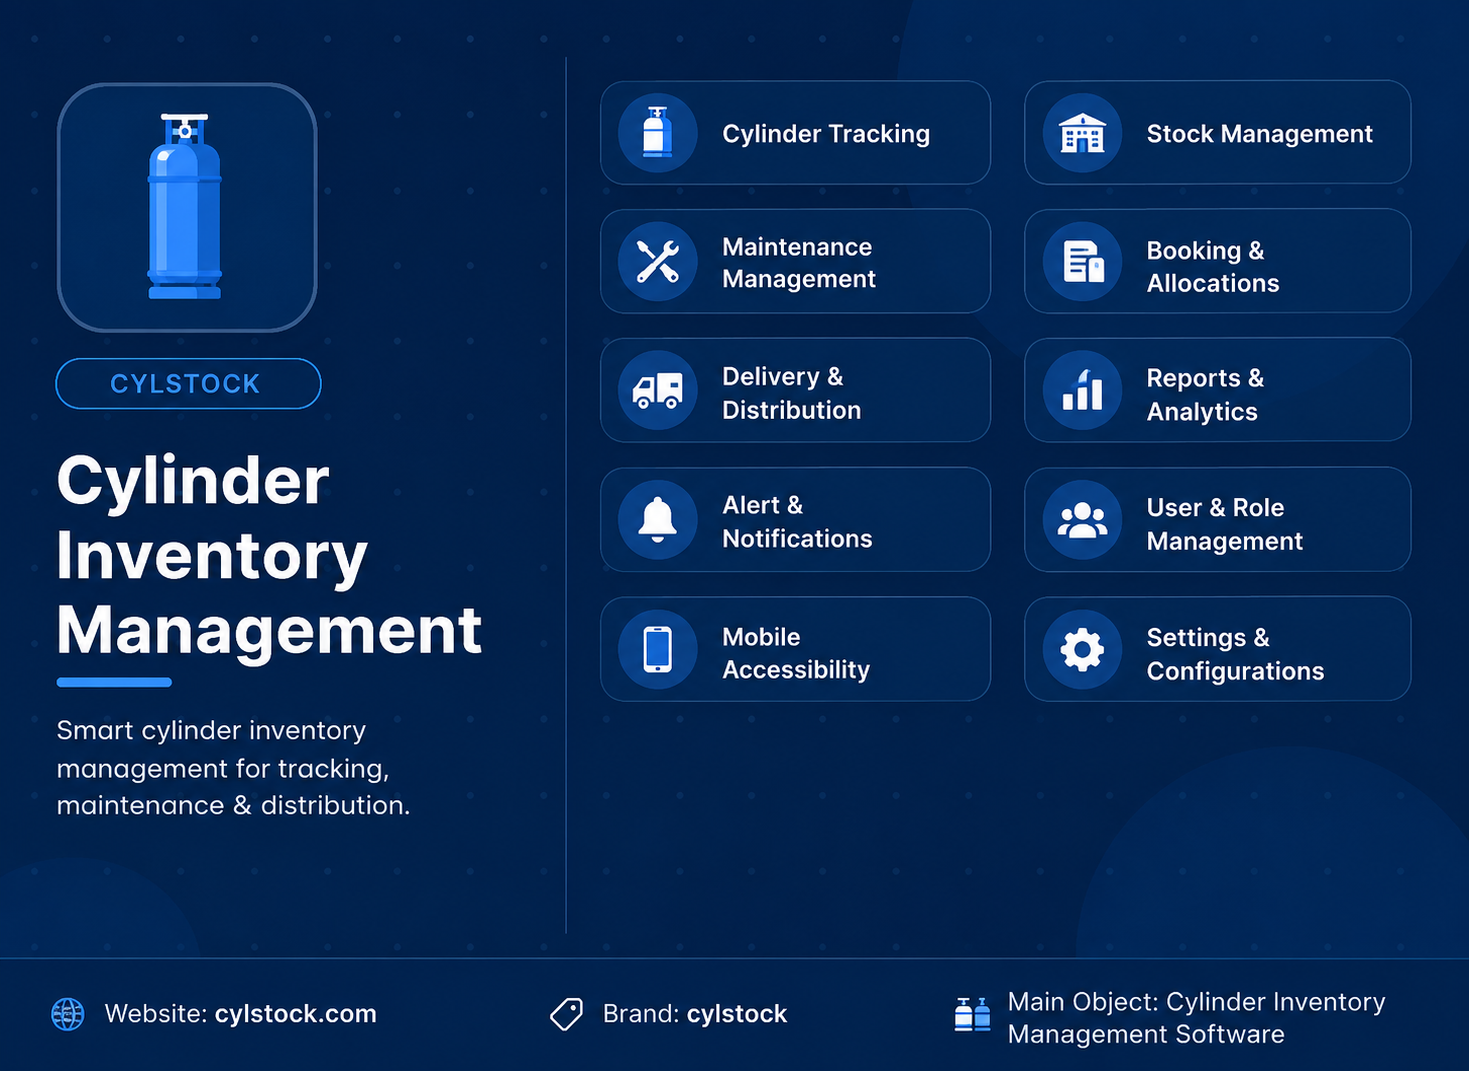Click the globe icon beside Website
The height and width of the screenshot is (1071, 1469).
(68, 1014)
